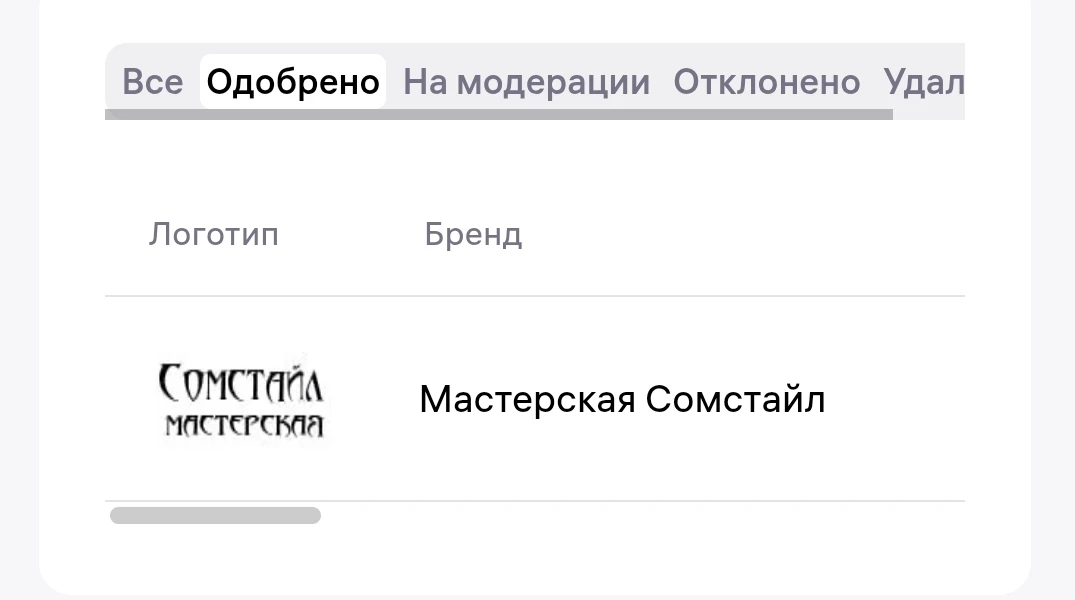This screenshot has height=600, width=1075.
Task: Open the partially visible "Удал" tab
Action: pos(924,82)
